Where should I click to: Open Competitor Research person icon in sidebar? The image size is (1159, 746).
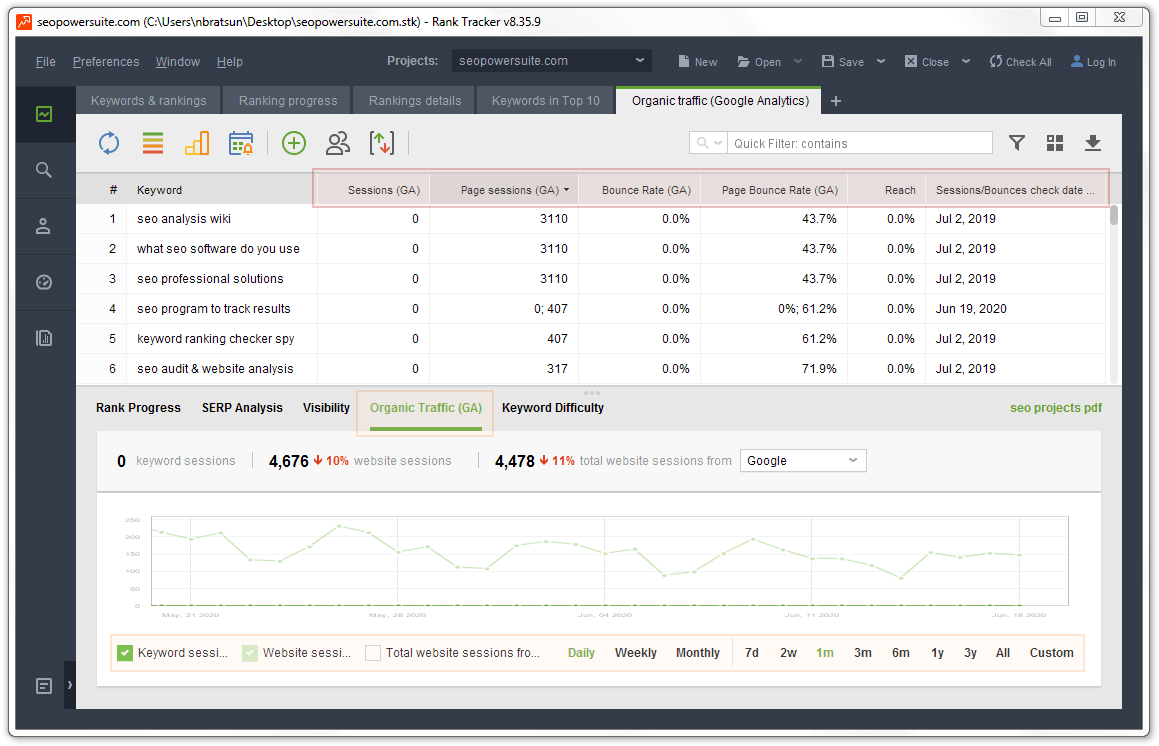click(x=44, y=226)
